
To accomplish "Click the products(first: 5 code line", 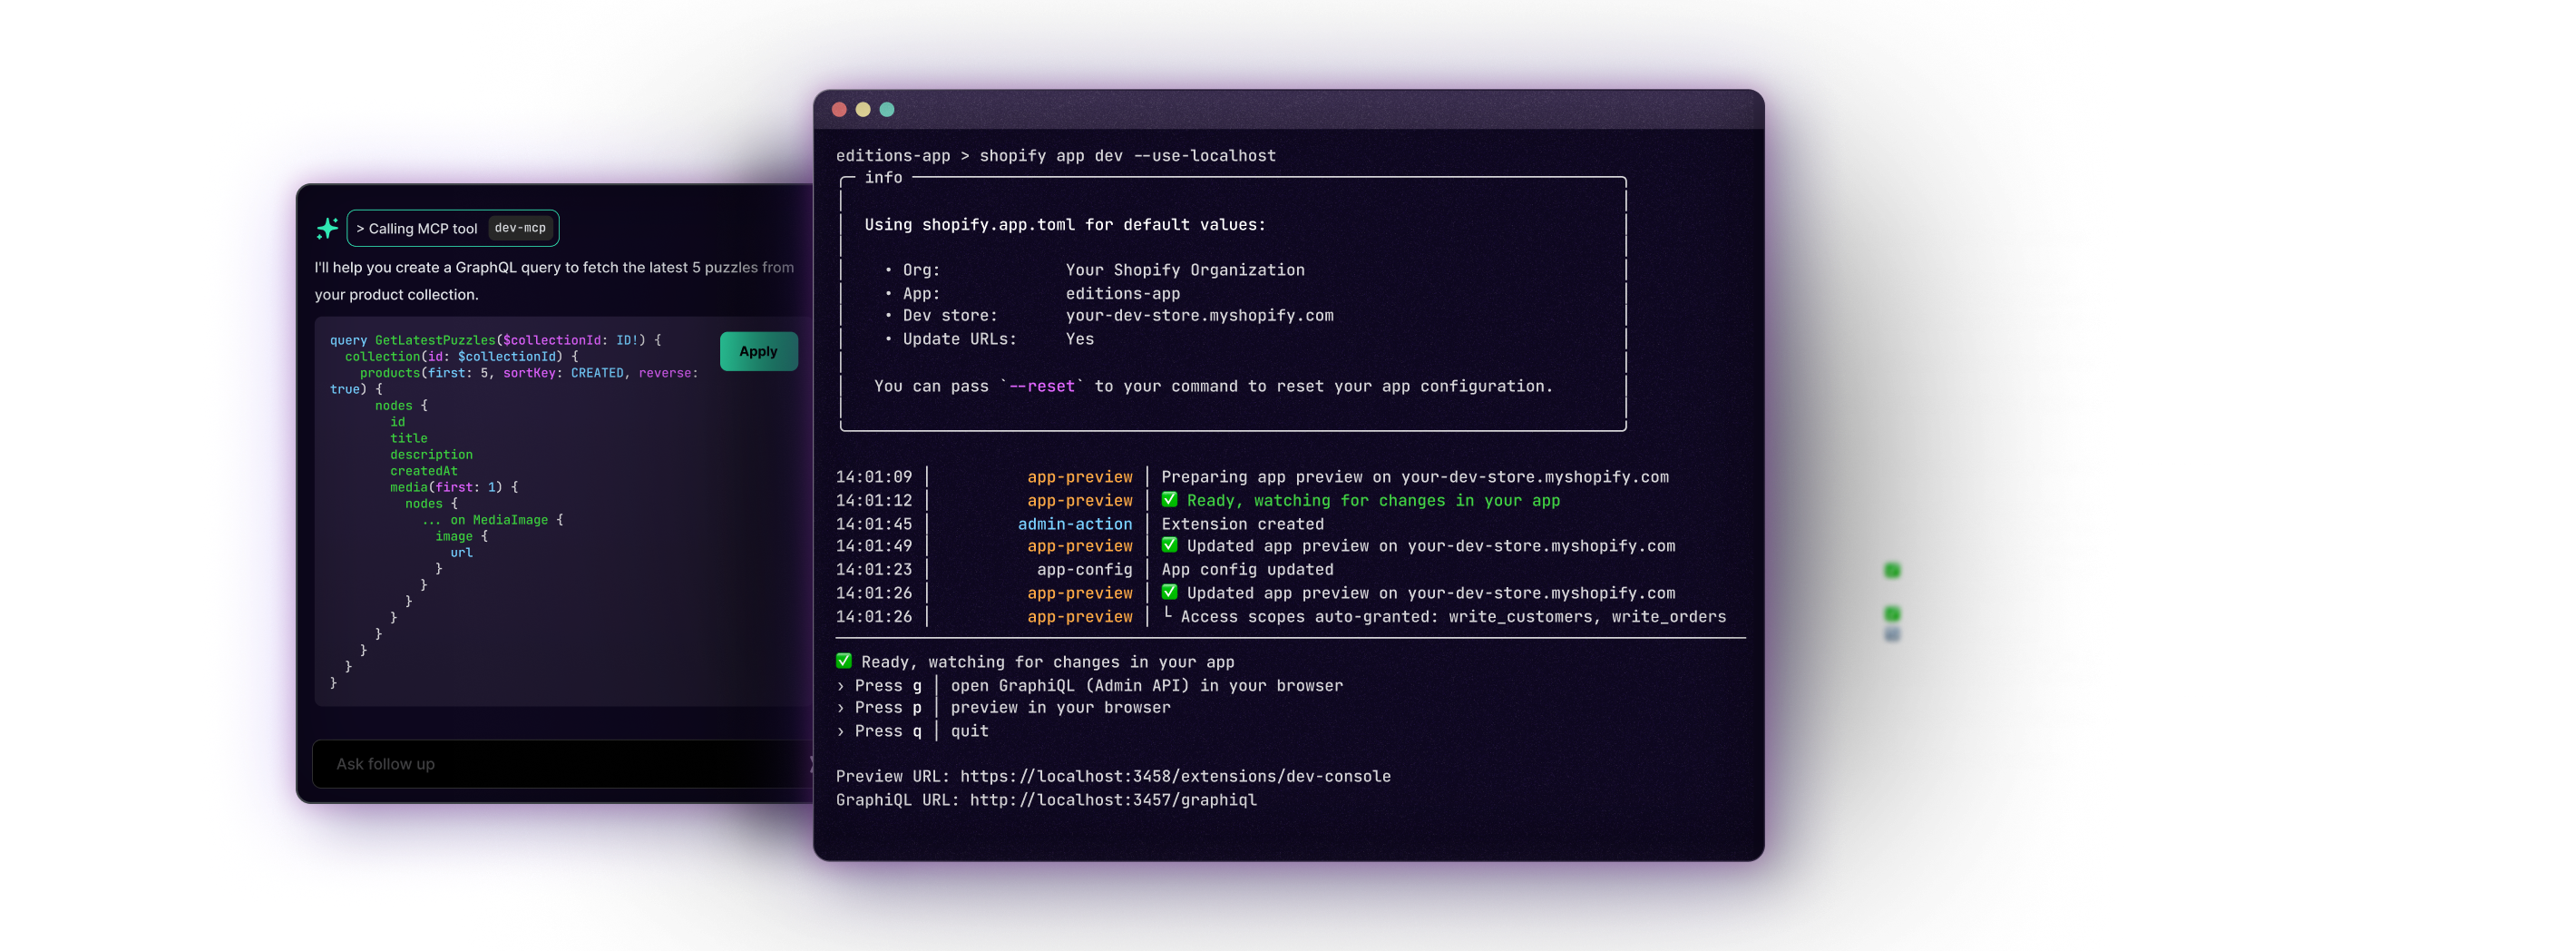I will [x=529, y=373].
